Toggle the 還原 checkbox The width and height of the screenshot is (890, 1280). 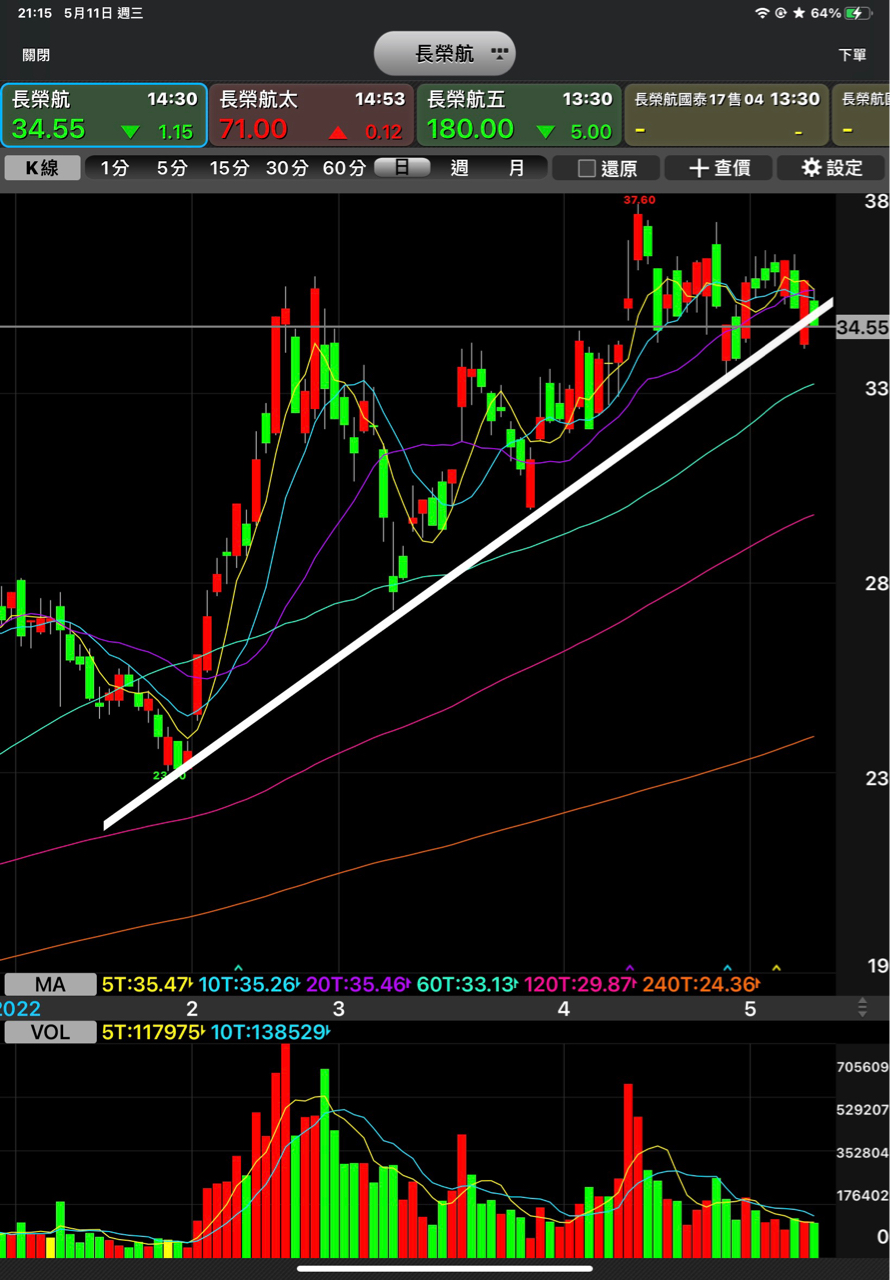(607, 168)
